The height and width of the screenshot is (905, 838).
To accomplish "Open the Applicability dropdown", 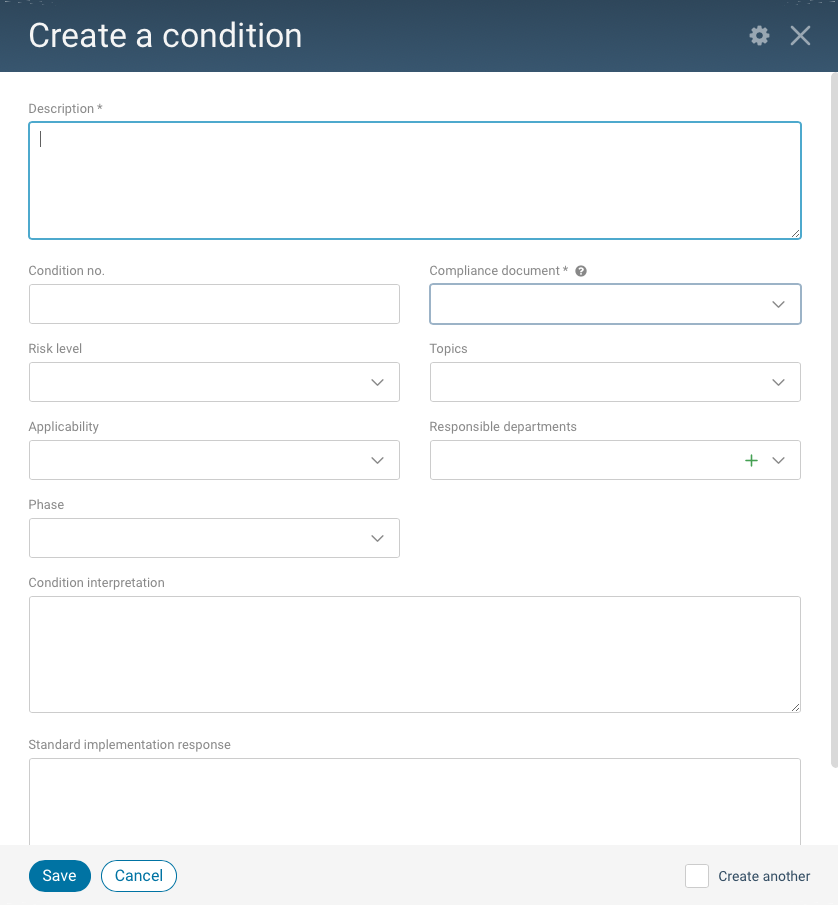I will click(377, 460).
